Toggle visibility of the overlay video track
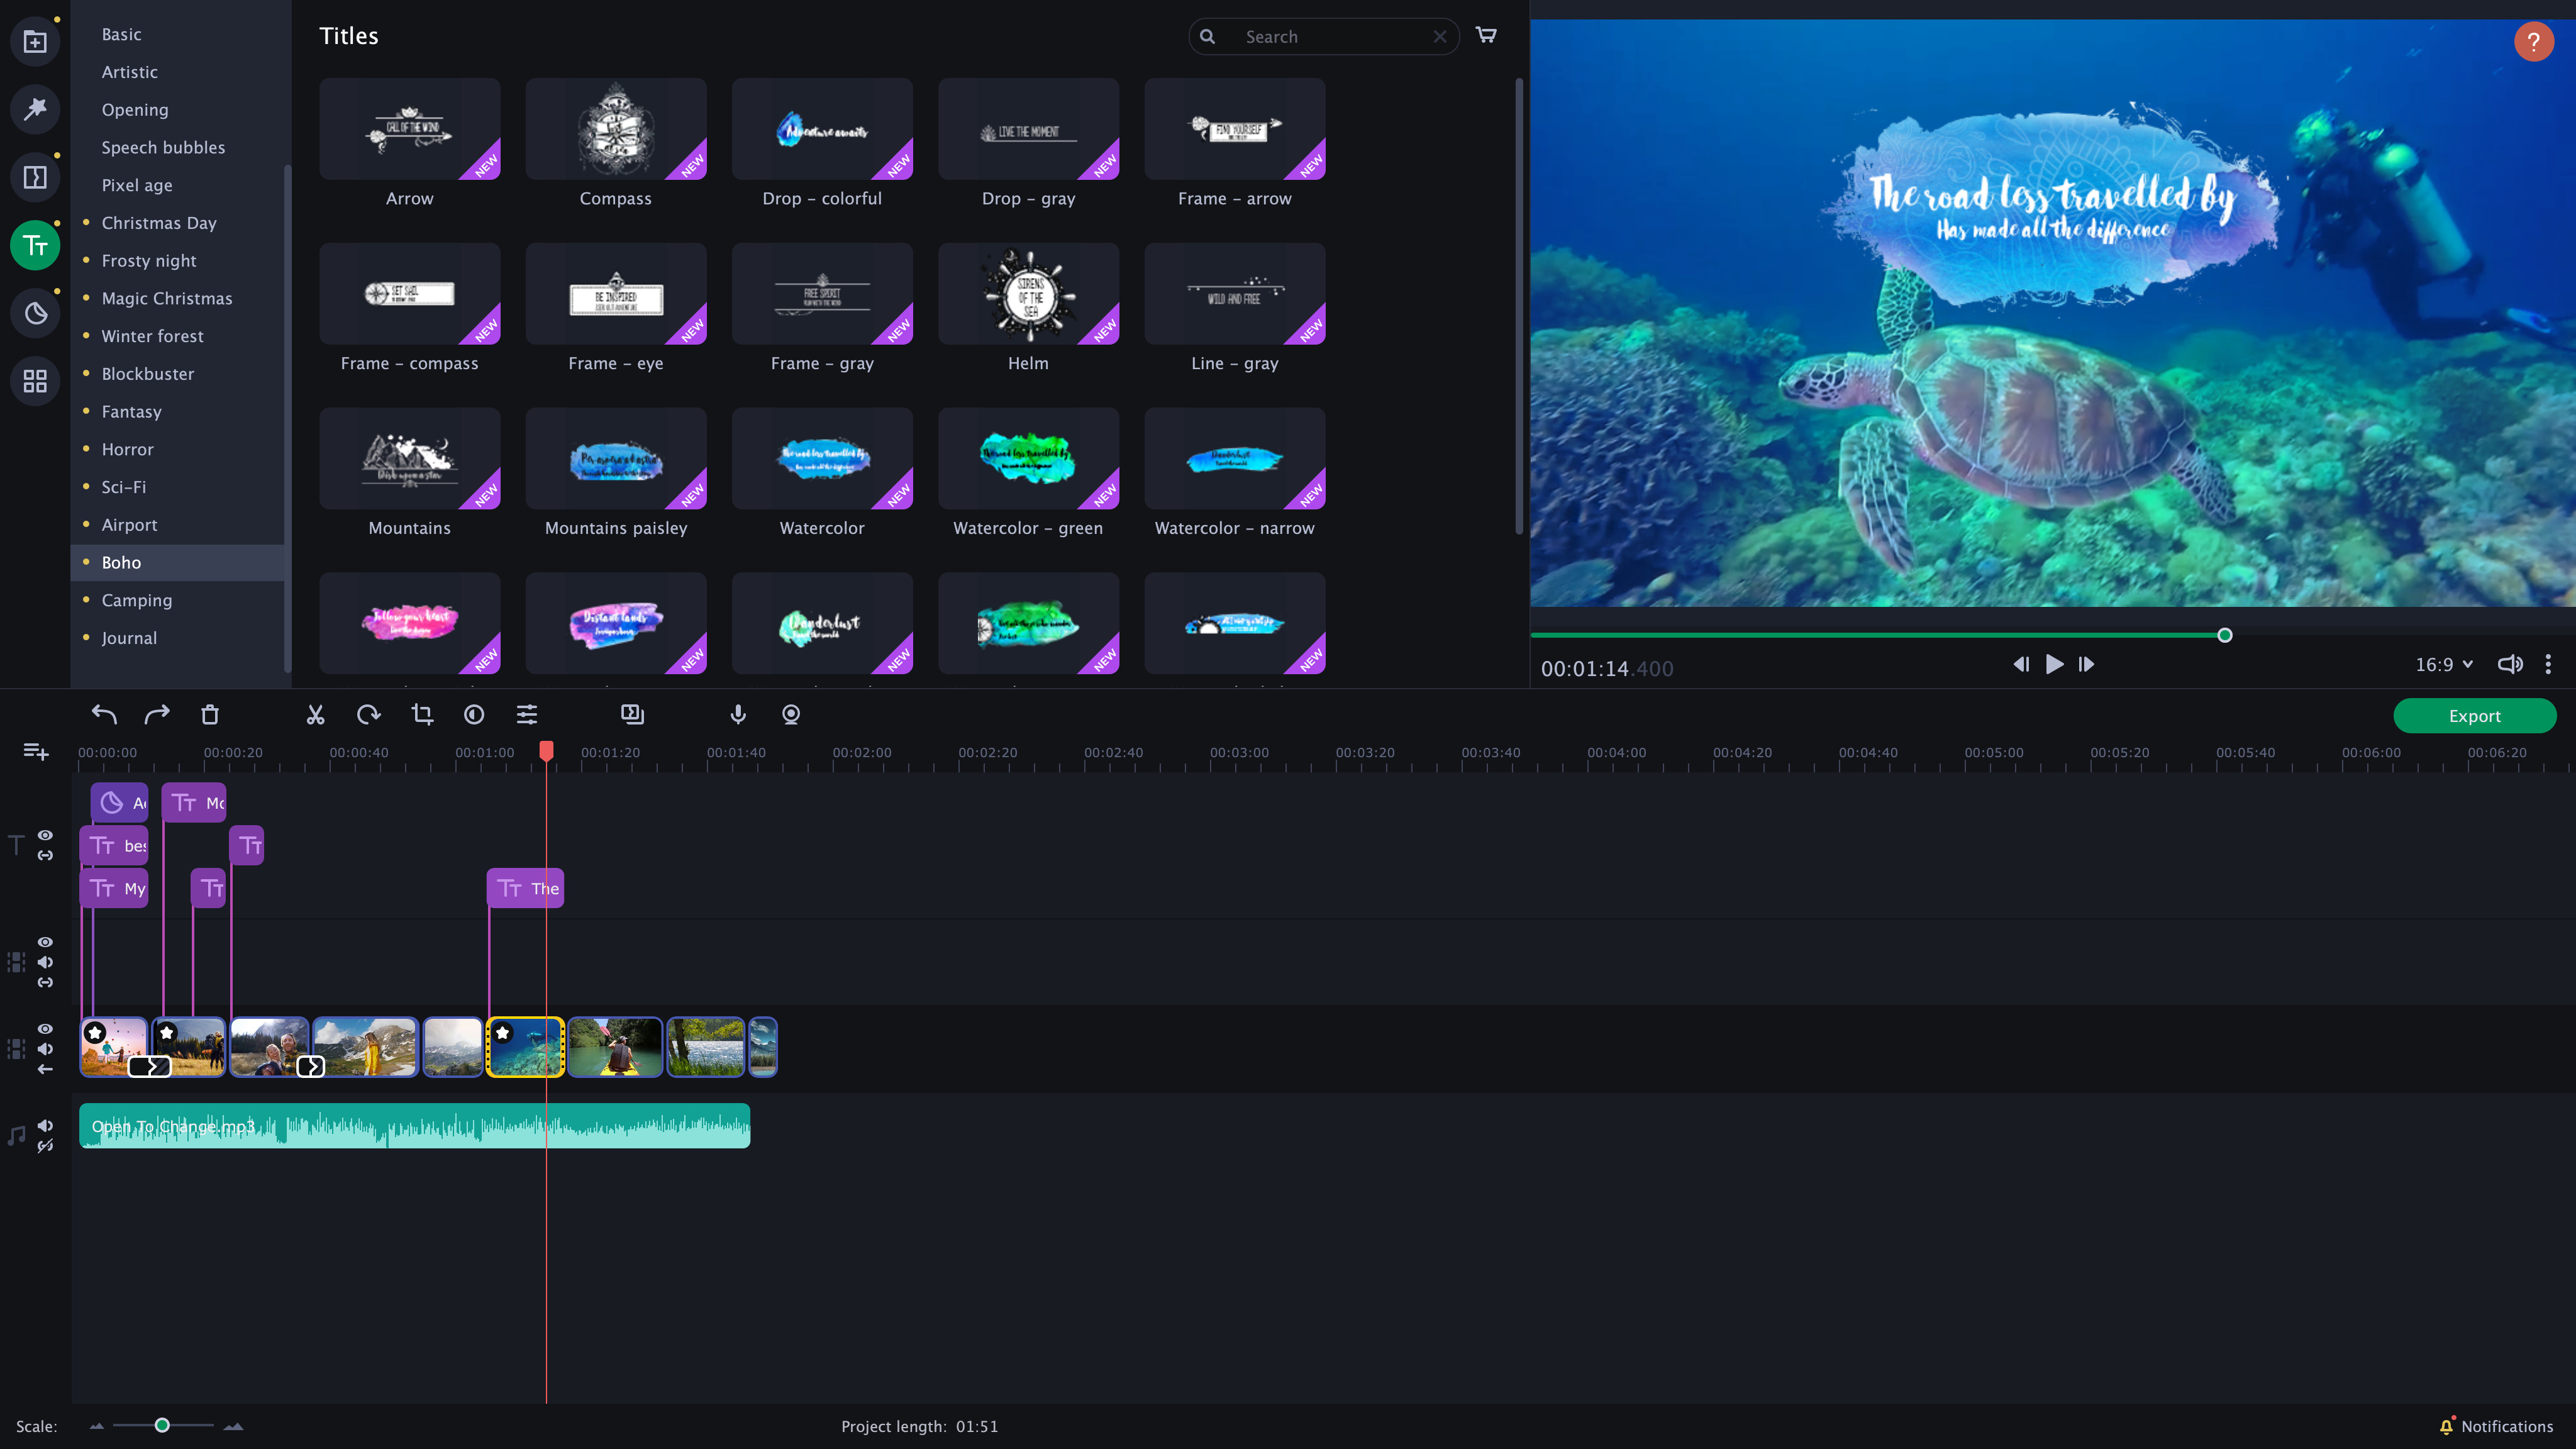2576x1449 pixels. 45,942
